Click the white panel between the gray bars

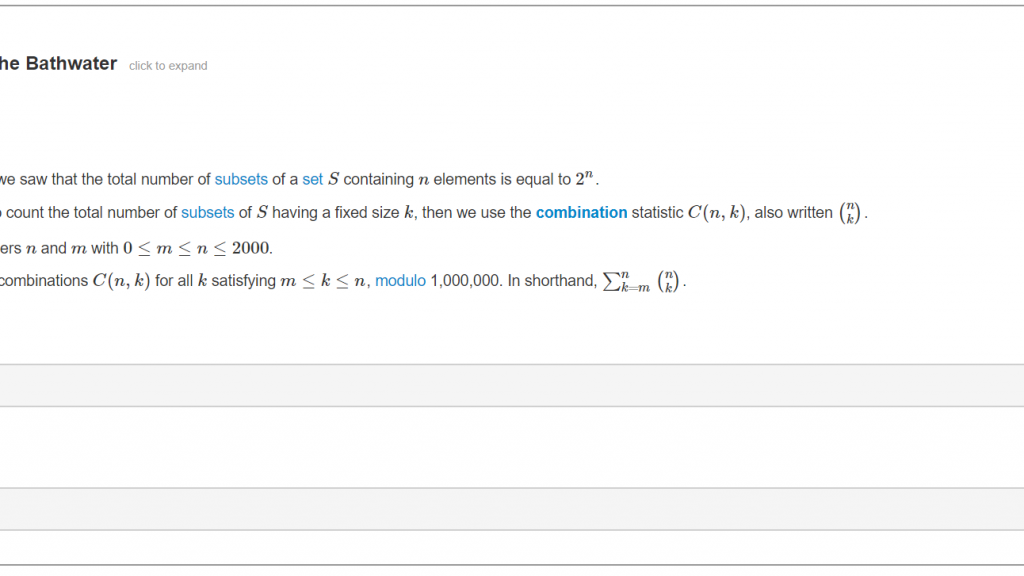(x=512, y=447)
